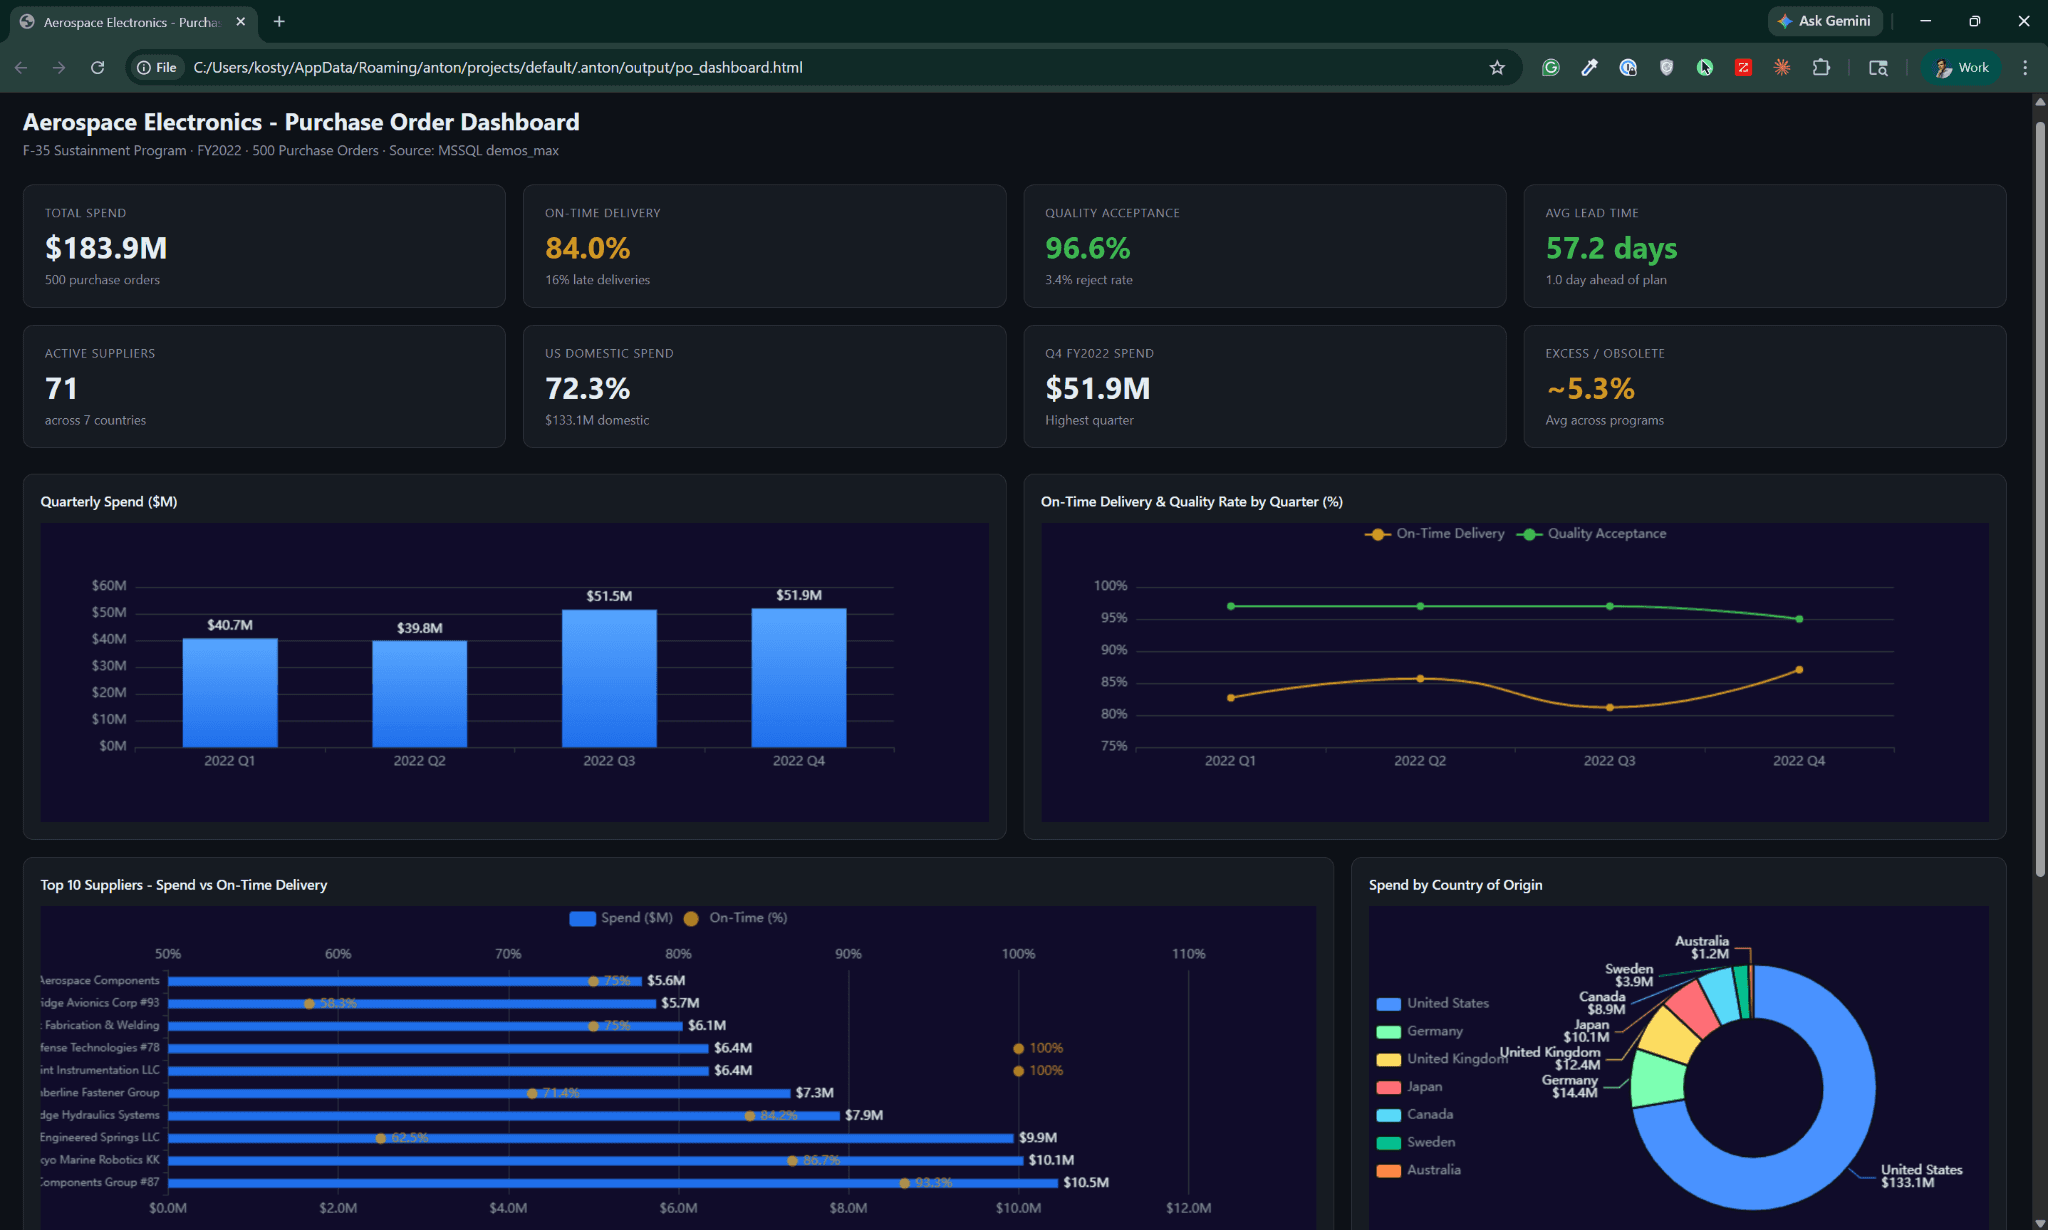Click the shield privacy extension icon
The height and width of the screenshot is (1230, 2048).
(x=1666, y=67)
